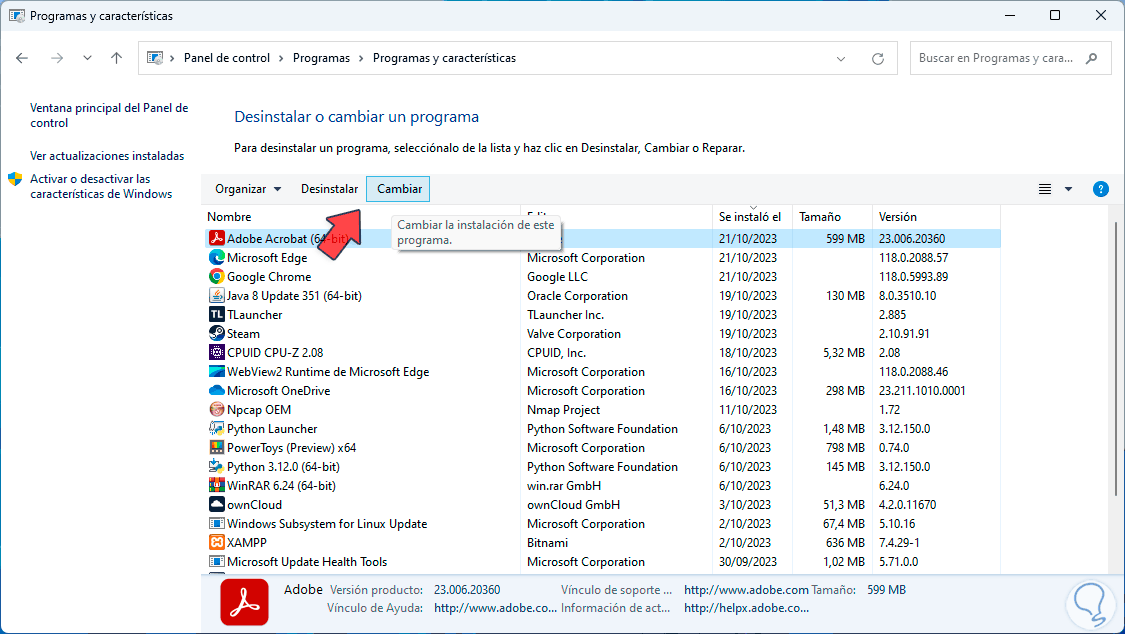Refresh the address bar view
Screen dimensions: 1125x634
coord(877,59)
